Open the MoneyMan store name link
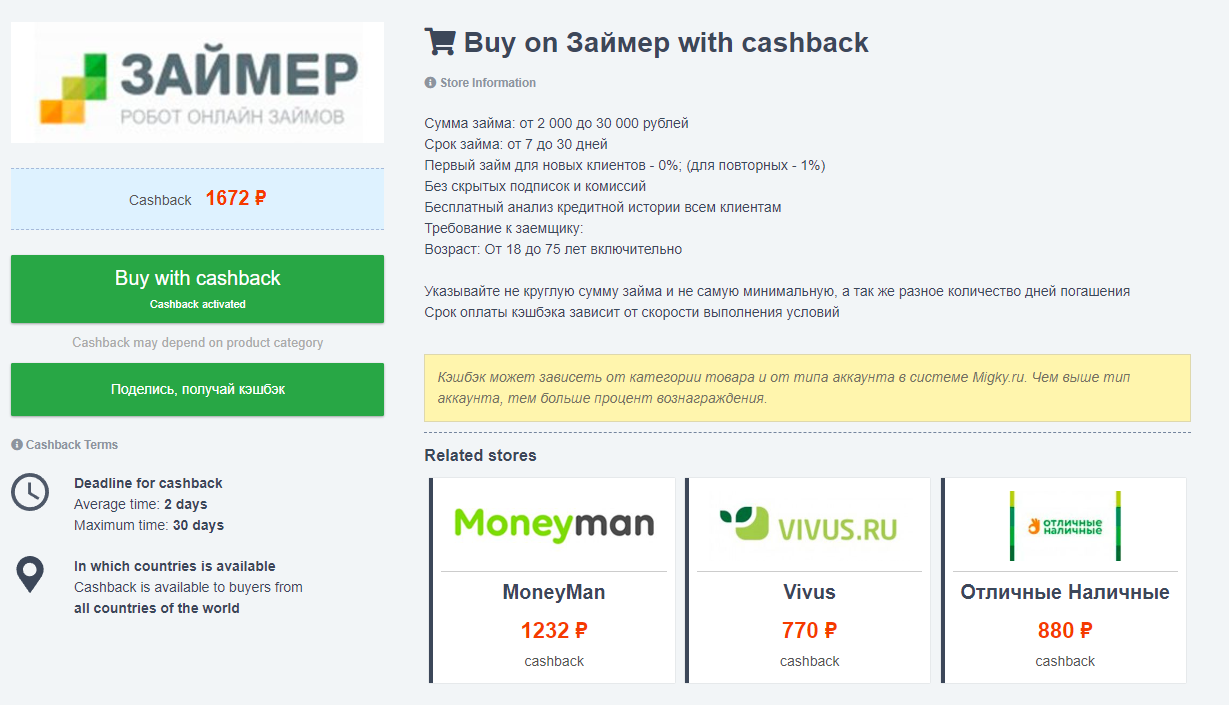Image resolution: width=1229 pixels, height=705 pixels. (554, 592)
